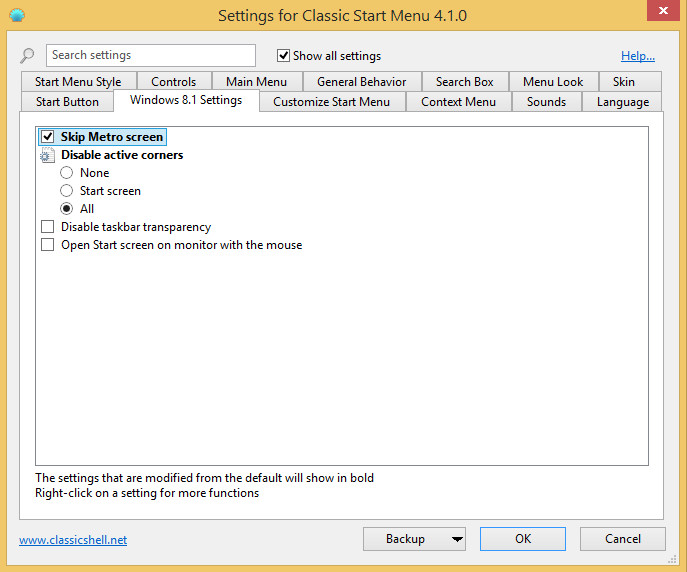Switch to Start Menu Style tab
The width and height of the screenshot is (687, 572).
[78, 82]
